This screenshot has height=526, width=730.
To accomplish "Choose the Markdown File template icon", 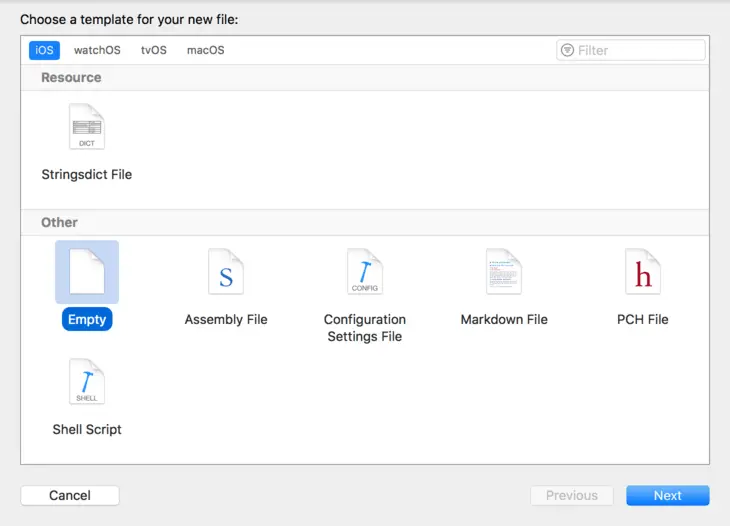I will point(504,272).
